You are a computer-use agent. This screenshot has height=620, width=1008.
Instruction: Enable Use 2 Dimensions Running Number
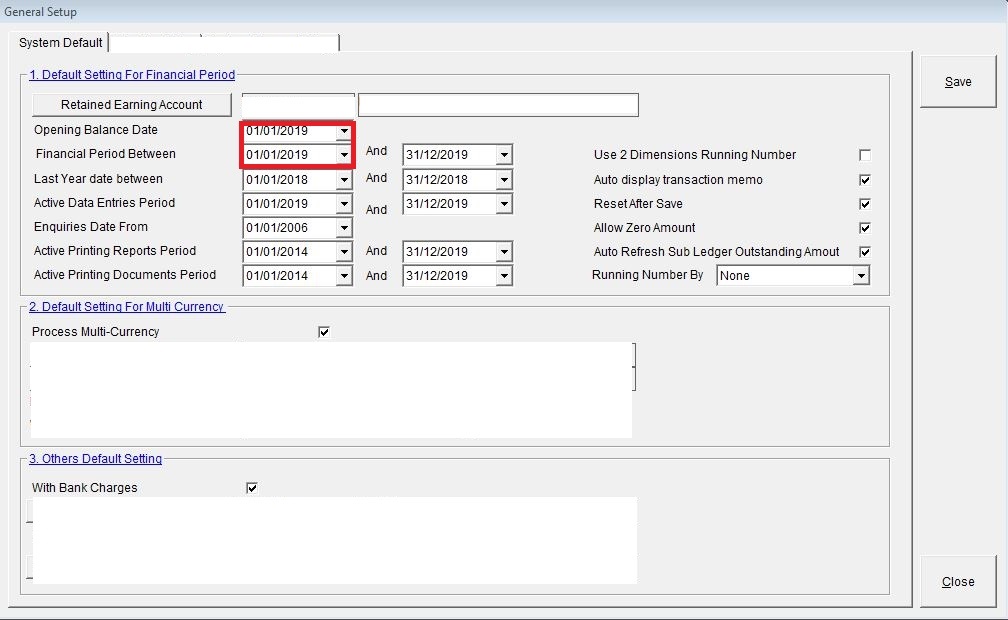click(x=865, y=155)
